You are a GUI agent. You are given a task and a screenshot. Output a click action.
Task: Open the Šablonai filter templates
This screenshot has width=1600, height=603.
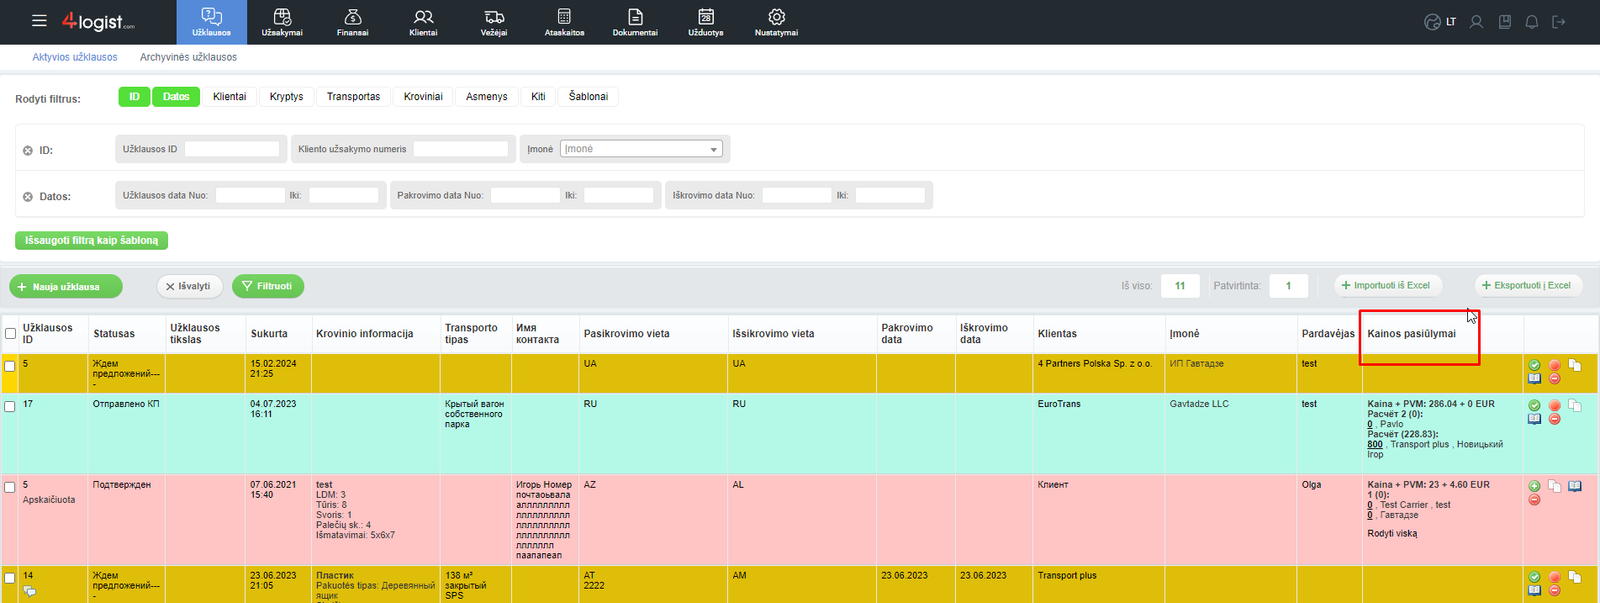click(x=588, y=97)
